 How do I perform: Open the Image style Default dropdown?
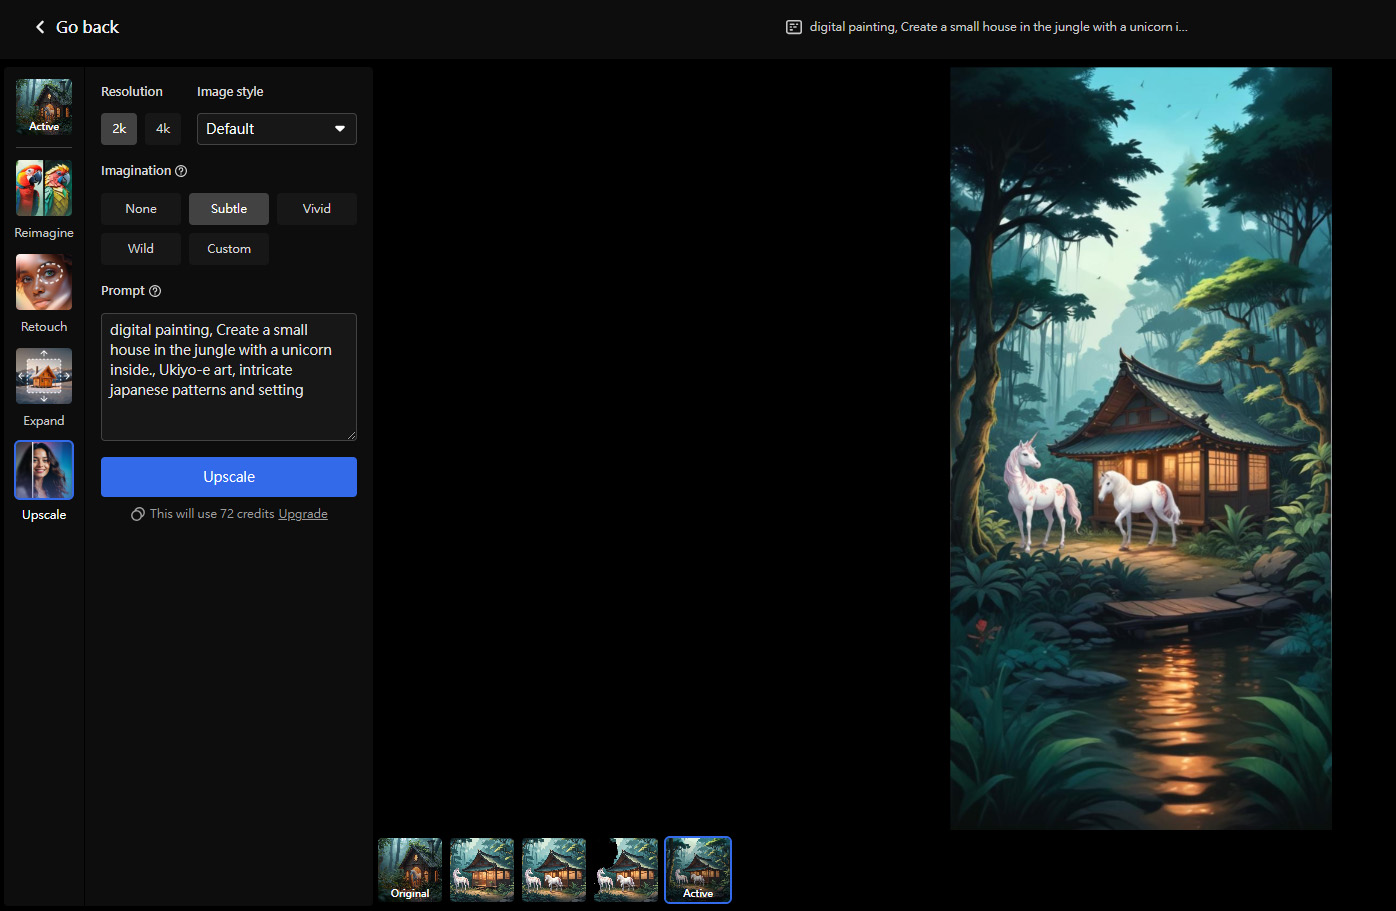(x=276, y=129)
